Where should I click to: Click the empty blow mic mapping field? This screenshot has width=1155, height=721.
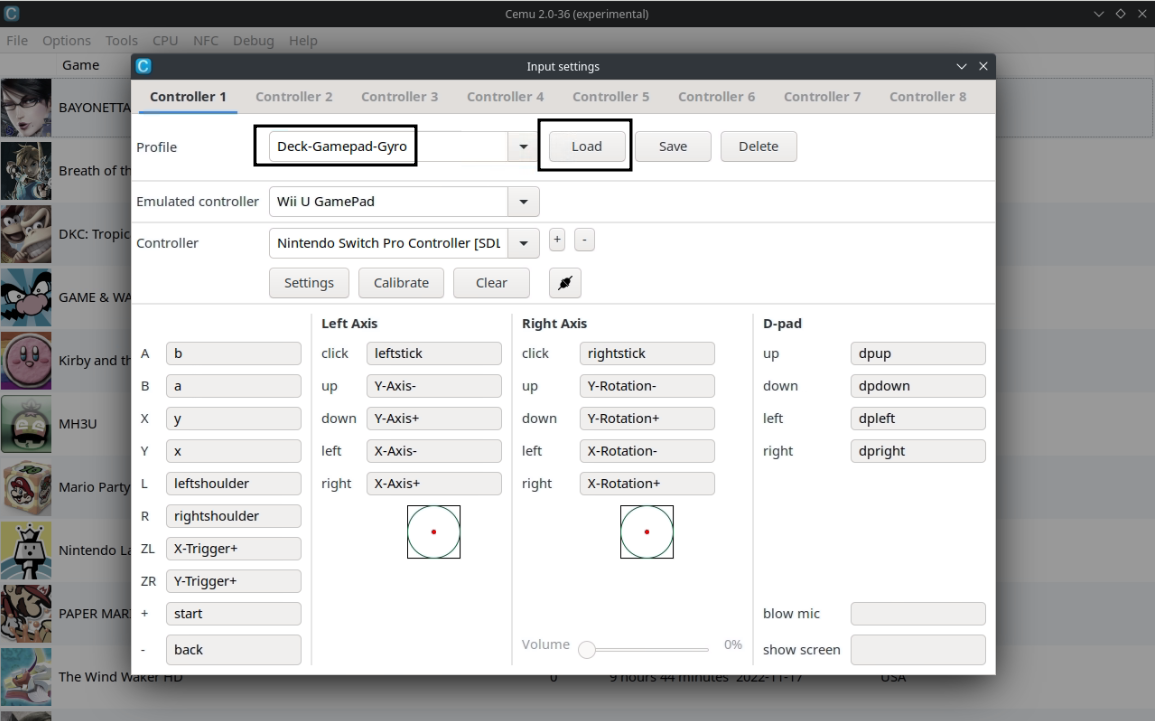tap(918, 613)
